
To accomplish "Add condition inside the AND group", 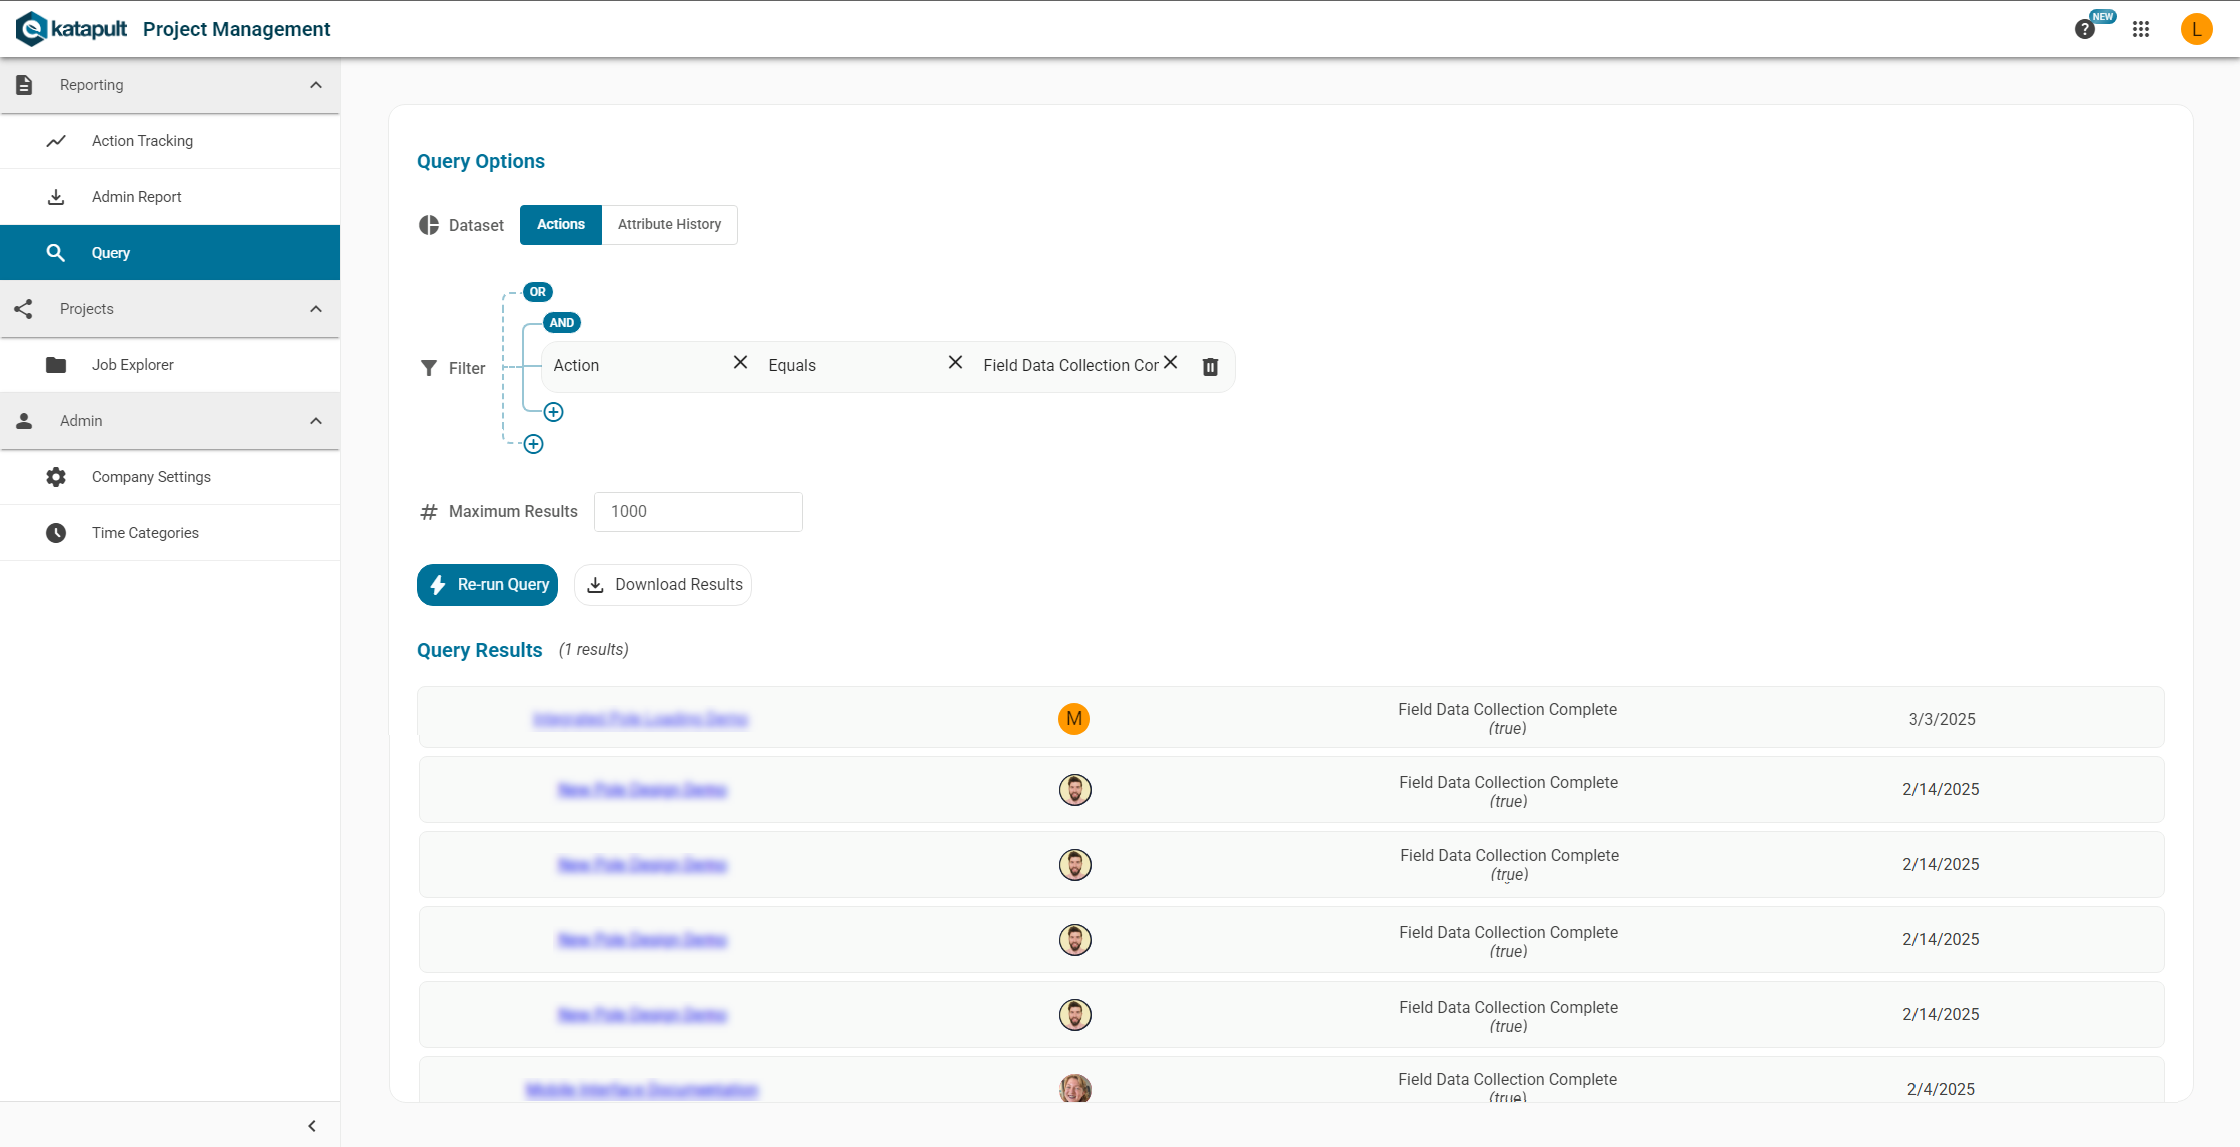I will (553, 412).
